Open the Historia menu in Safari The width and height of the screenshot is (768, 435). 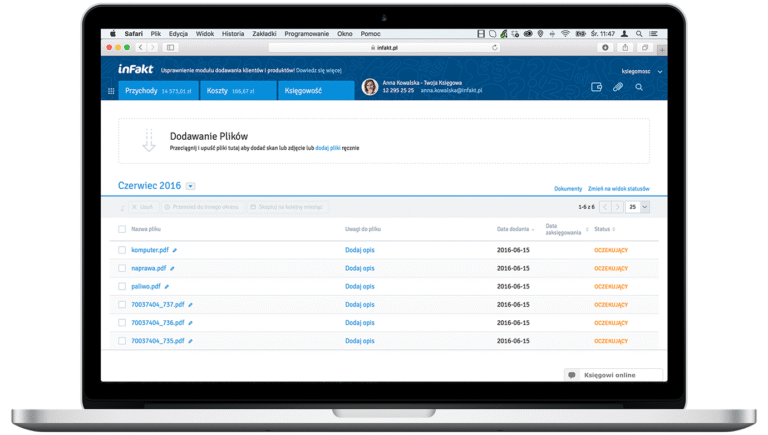[233, 33]
